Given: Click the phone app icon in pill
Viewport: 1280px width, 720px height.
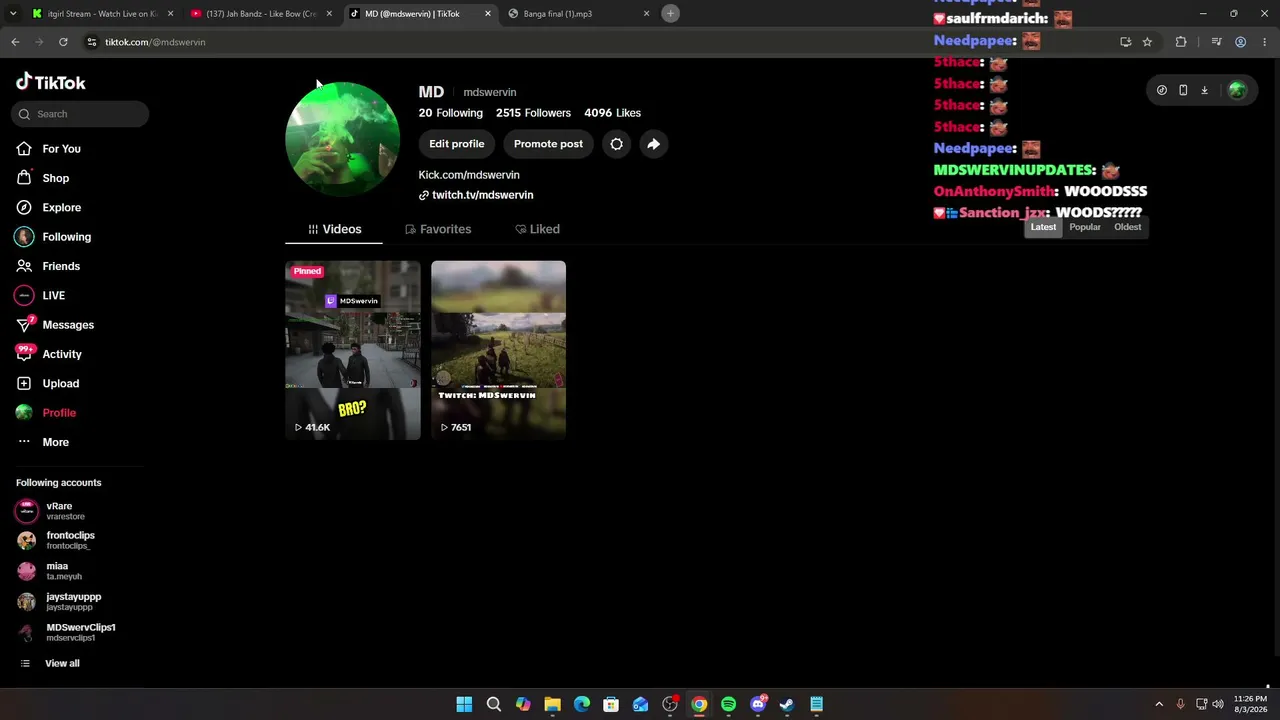Looking at the screenshot, I should pyautogui.click(x=1183, y=90).
